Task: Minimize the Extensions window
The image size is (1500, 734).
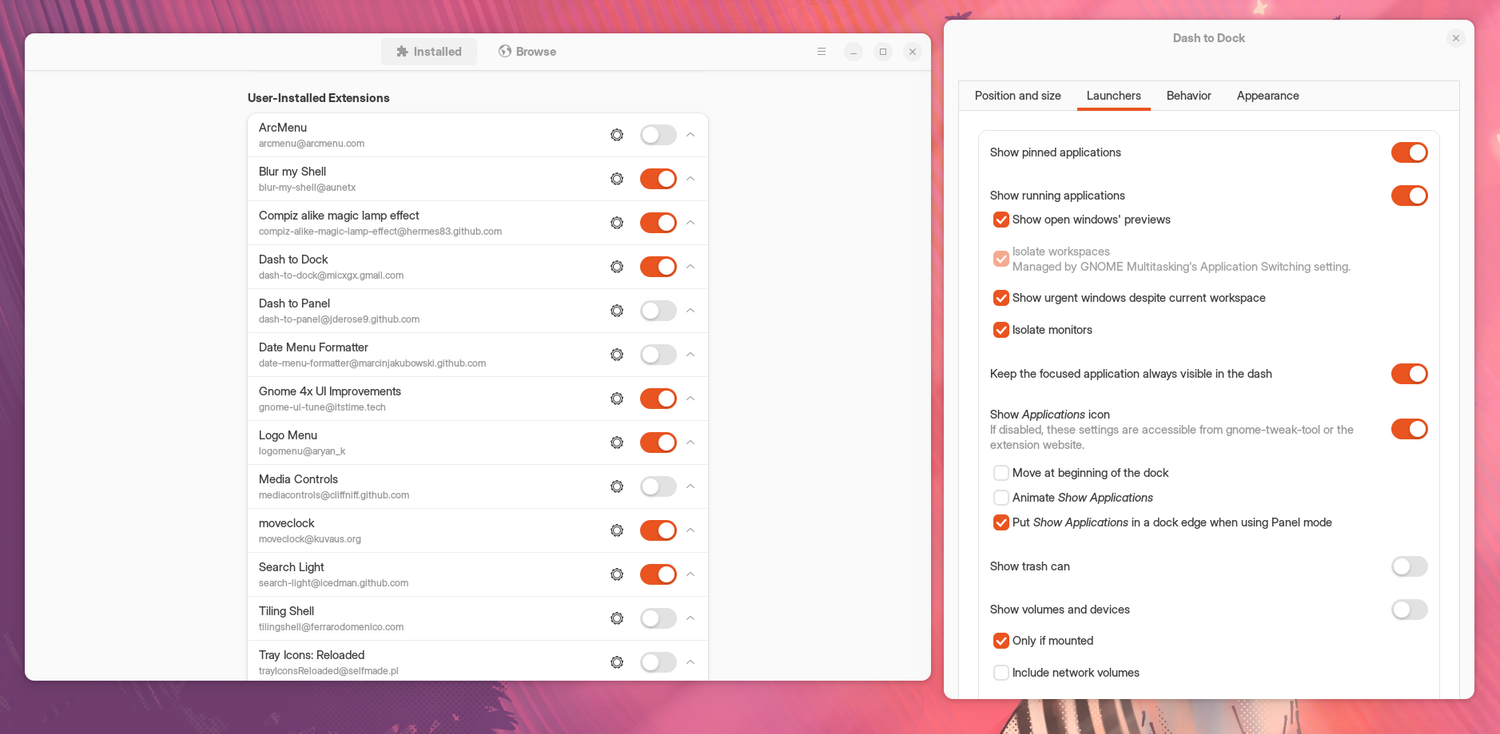Action: pos(853,52)
